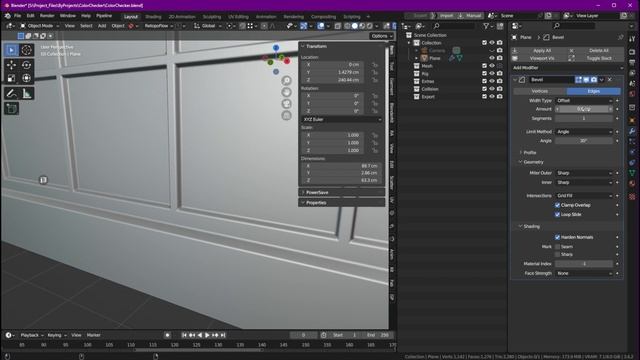Select the Edges affect mode button

pos(593,91)
